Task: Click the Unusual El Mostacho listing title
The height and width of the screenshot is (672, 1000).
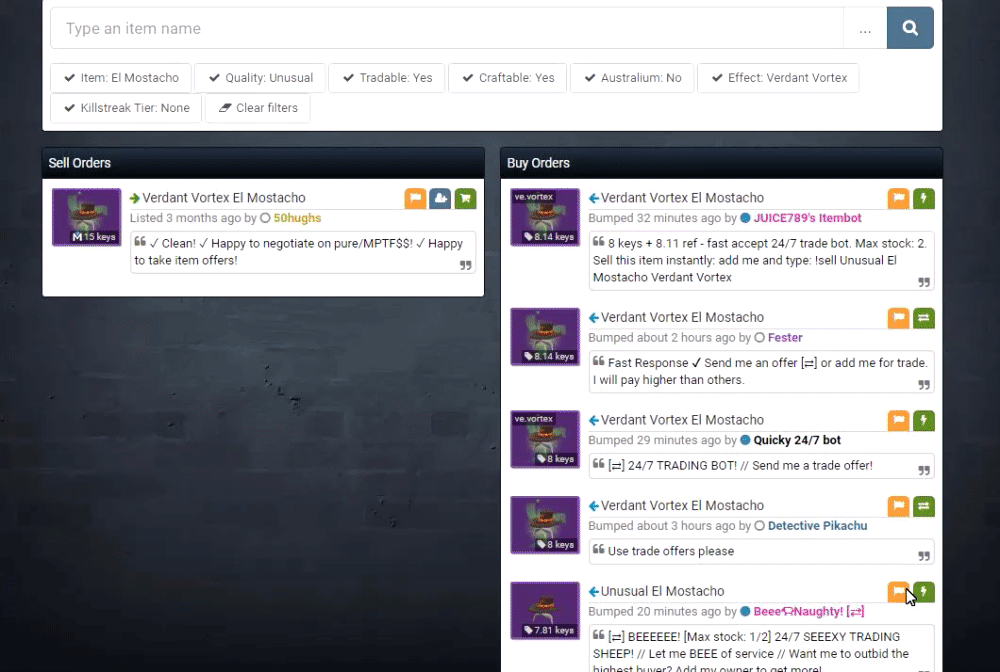Action: coord(662,592)
